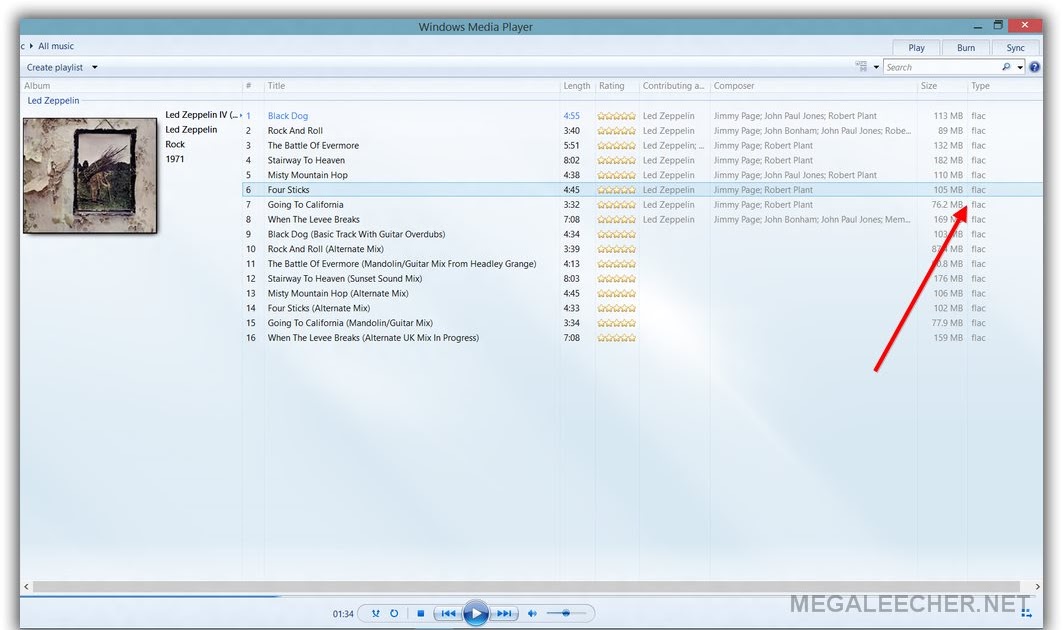
Task: Select Four Sticks (Alternate Mix) track
Action: tap(319, 309)
